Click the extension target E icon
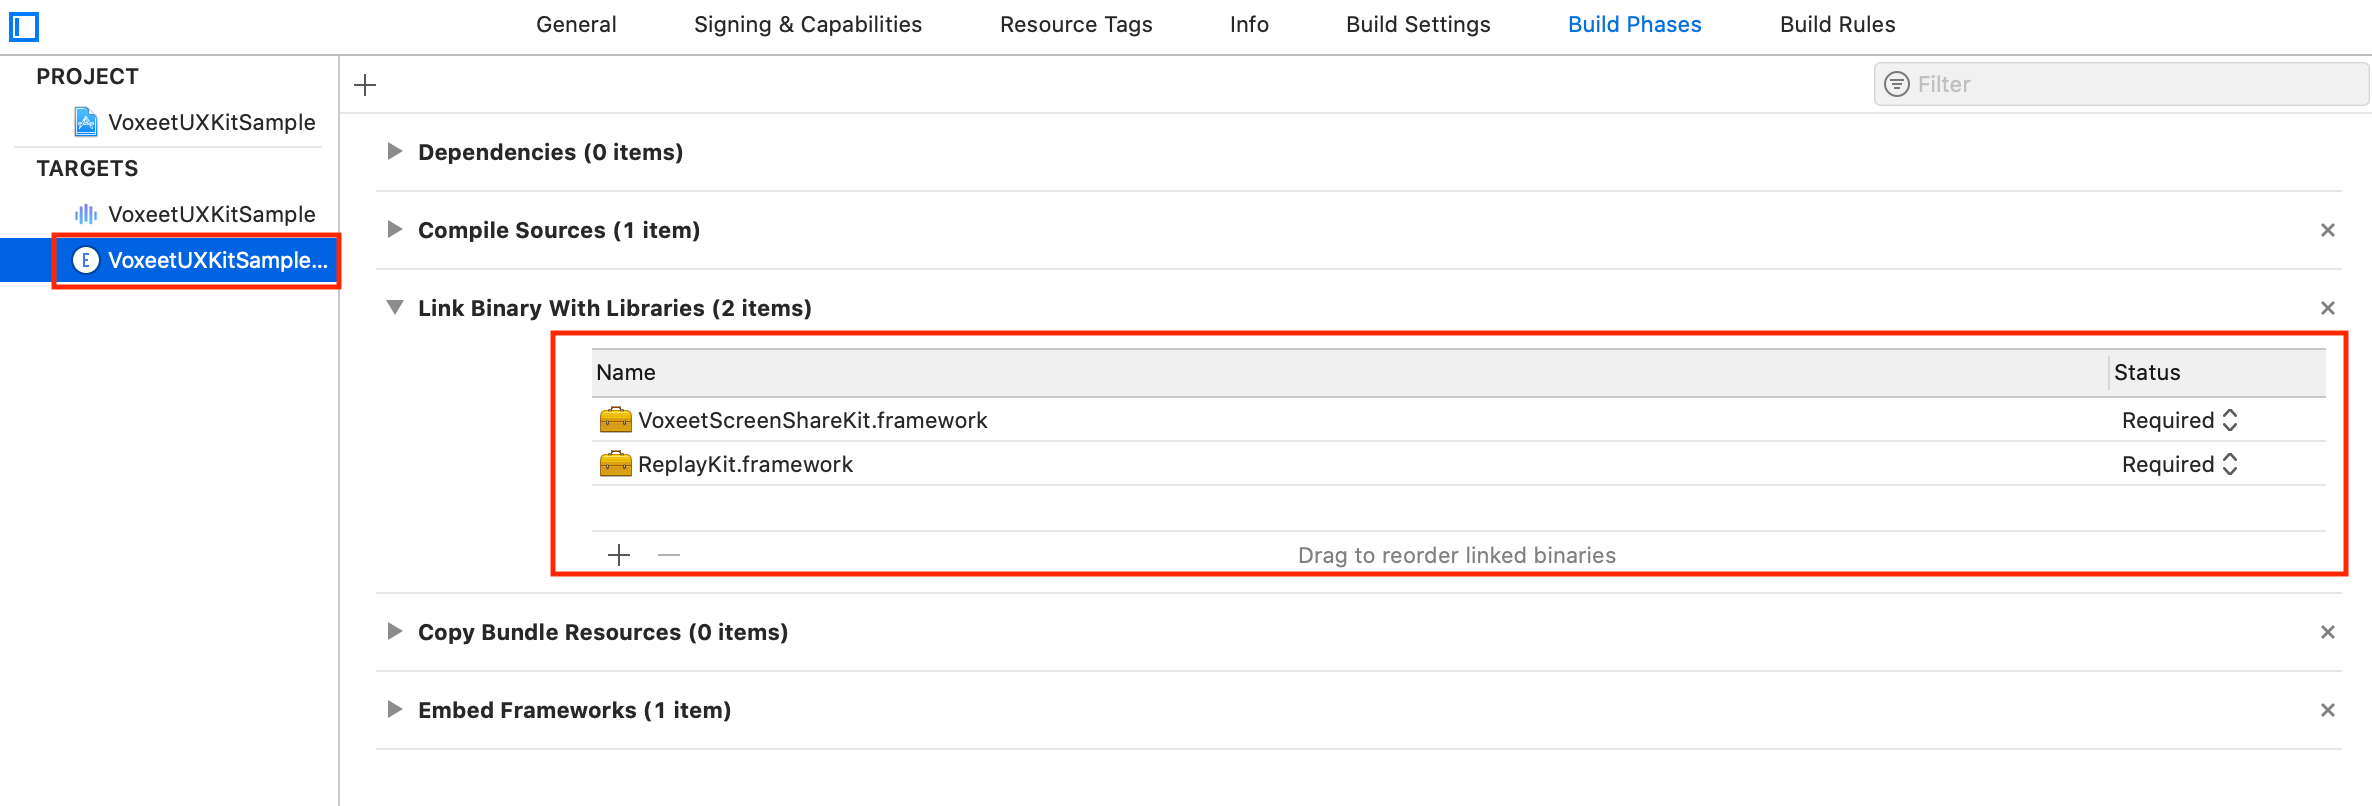 pos(86,260)
